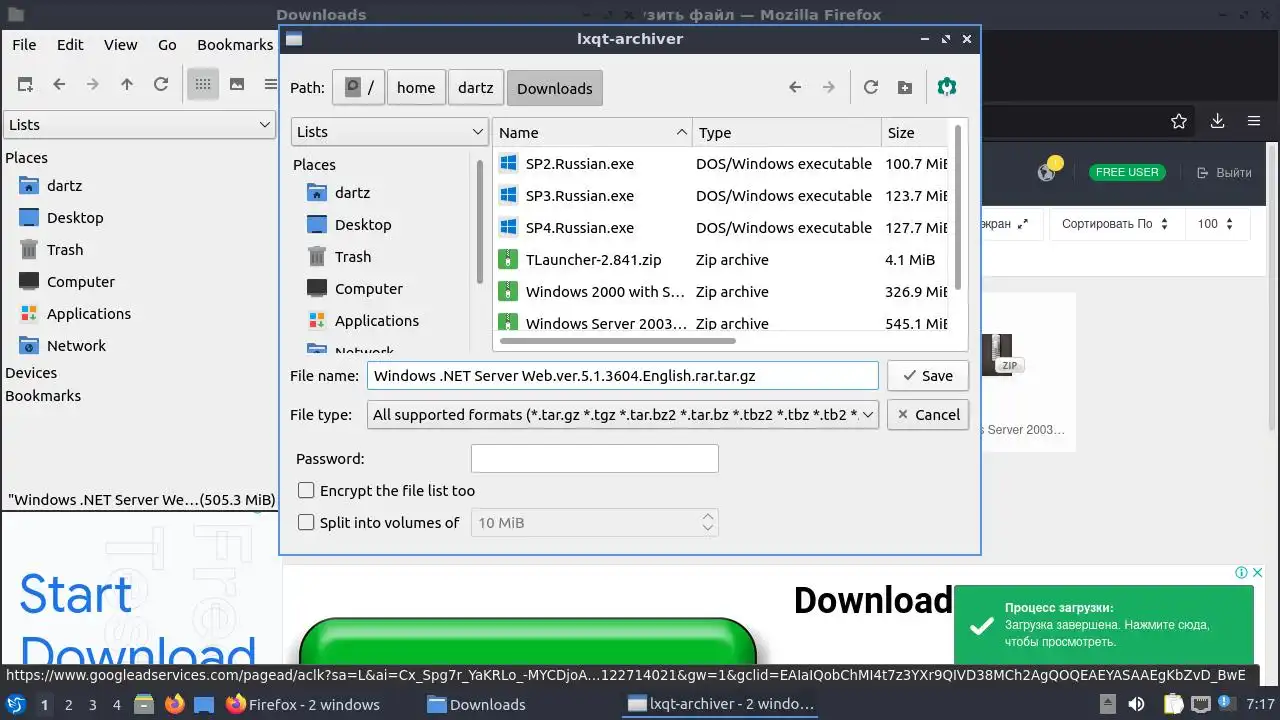
Task: Go back in Downloads file manager toolbar
Action: (x=59, y=85)
